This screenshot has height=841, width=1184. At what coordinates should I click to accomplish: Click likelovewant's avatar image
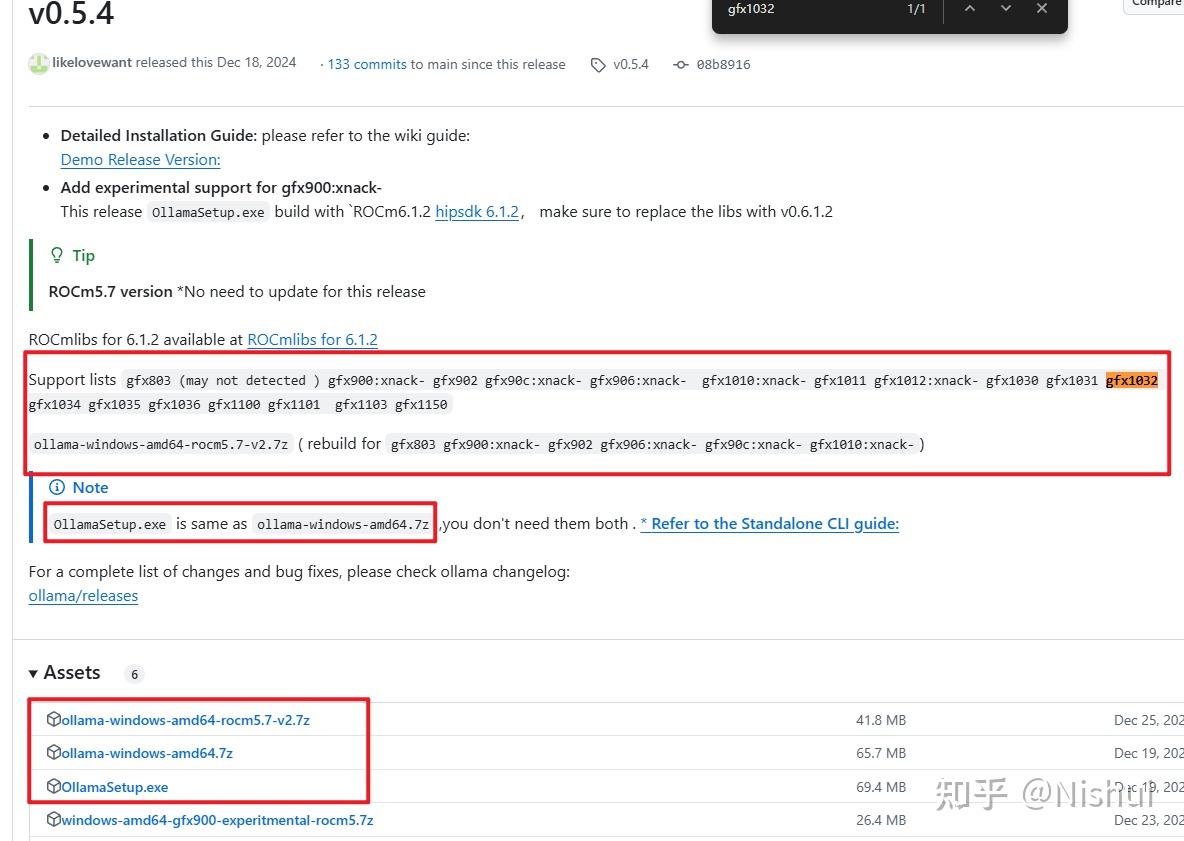pos(38,63)
